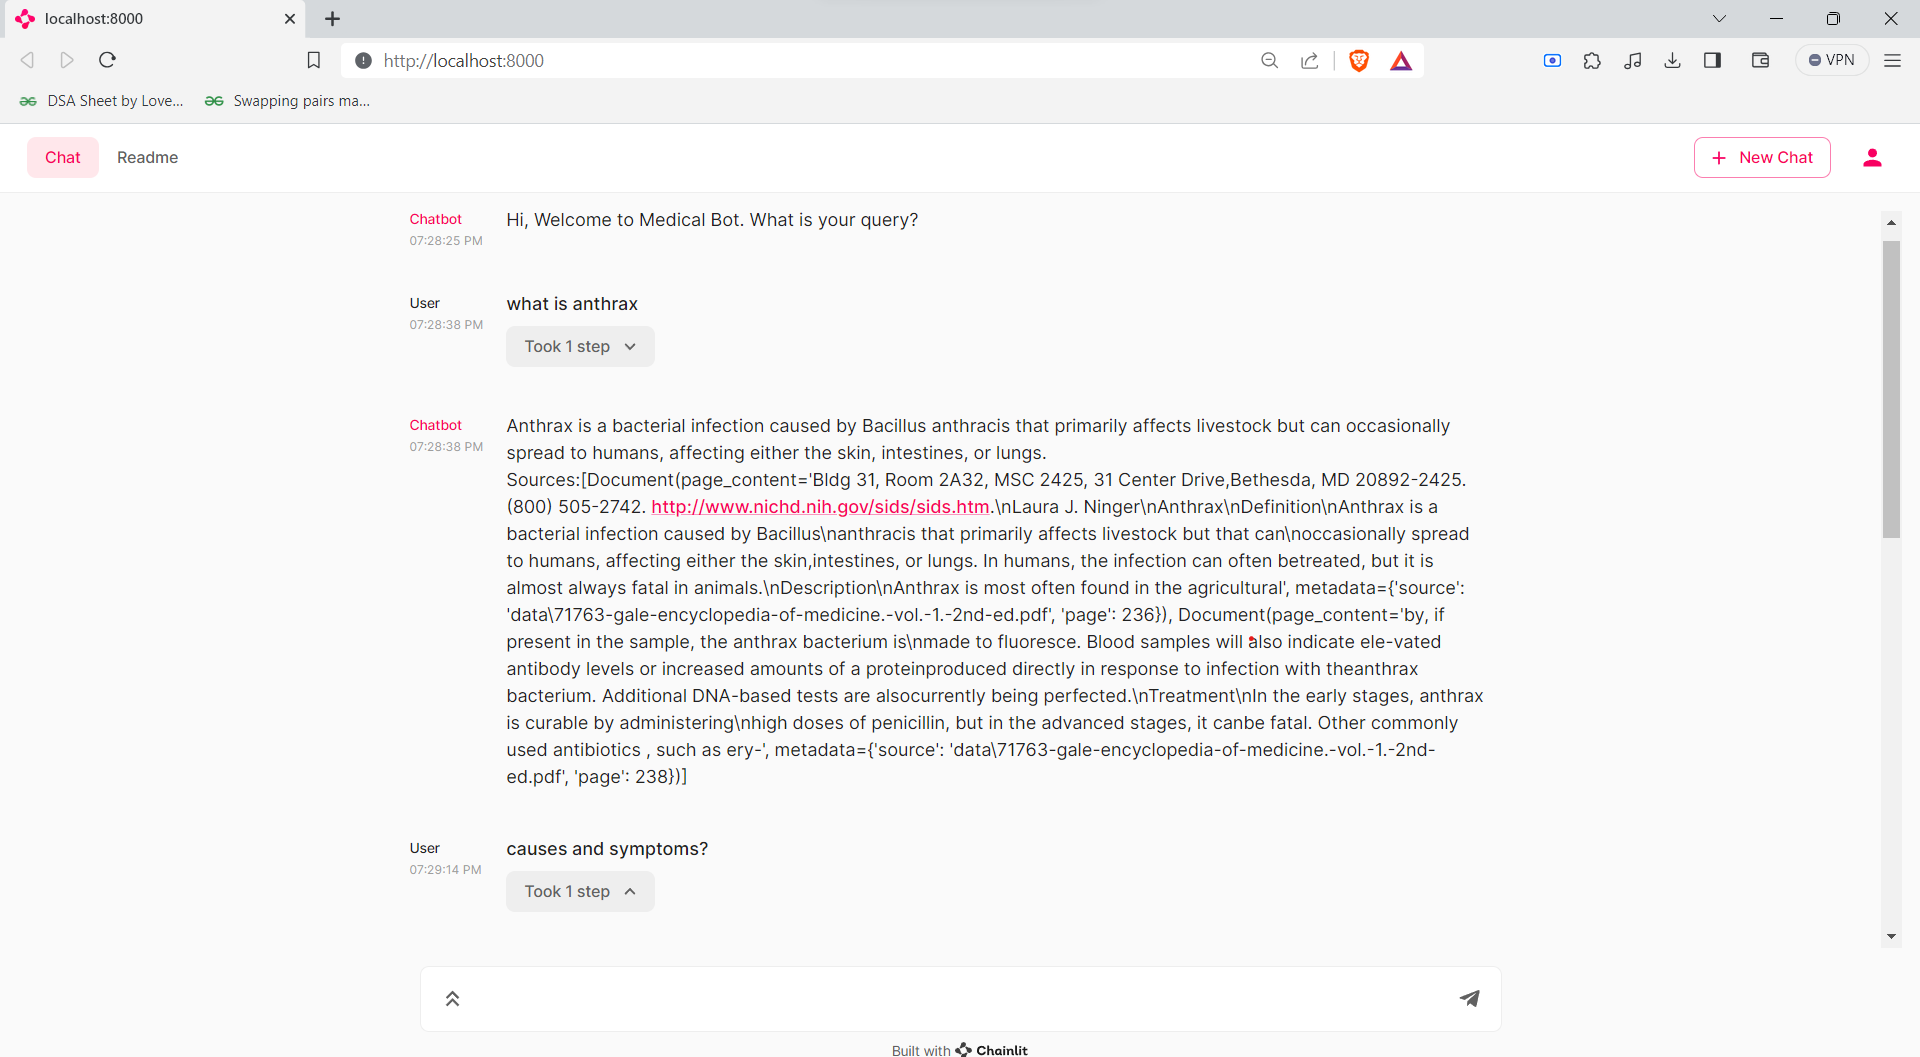This screenshot has height=1057, width=1920.
Task: Send message paper-plane icon
Action: 1469,998
